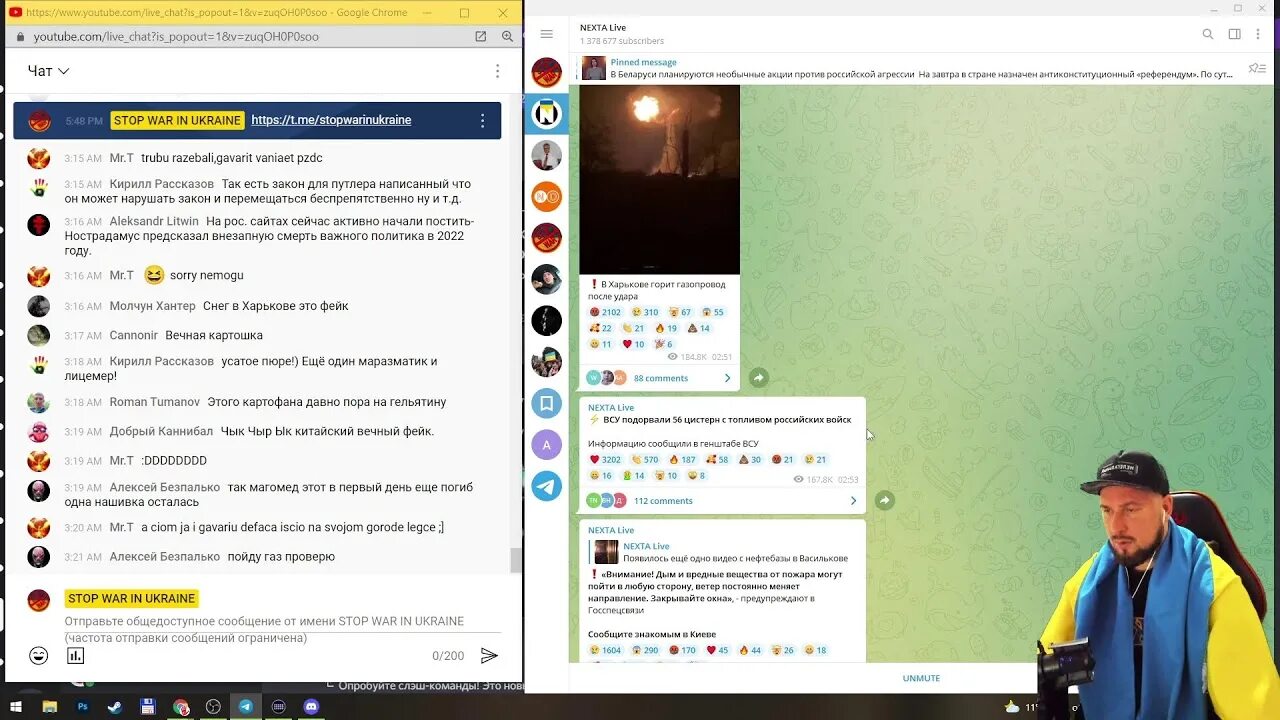Open File Explorer from taskbar
The width and height of the screenshot is (1280, 720).
[x=49, y=707]
